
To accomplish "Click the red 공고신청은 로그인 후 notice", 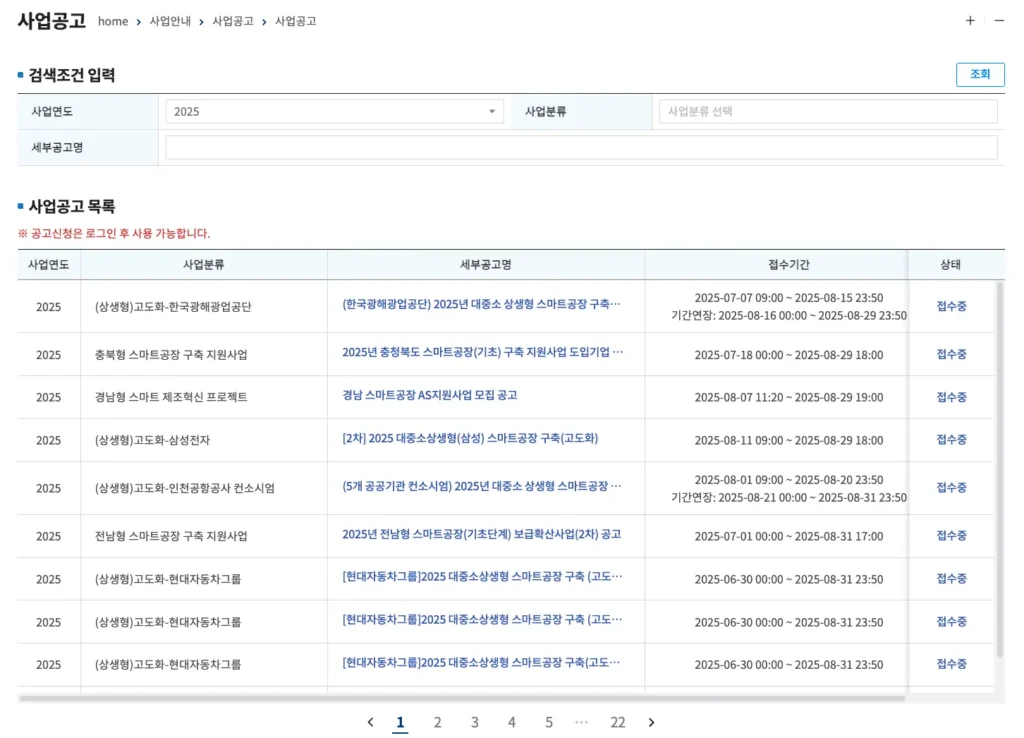I will coord(114,234).
